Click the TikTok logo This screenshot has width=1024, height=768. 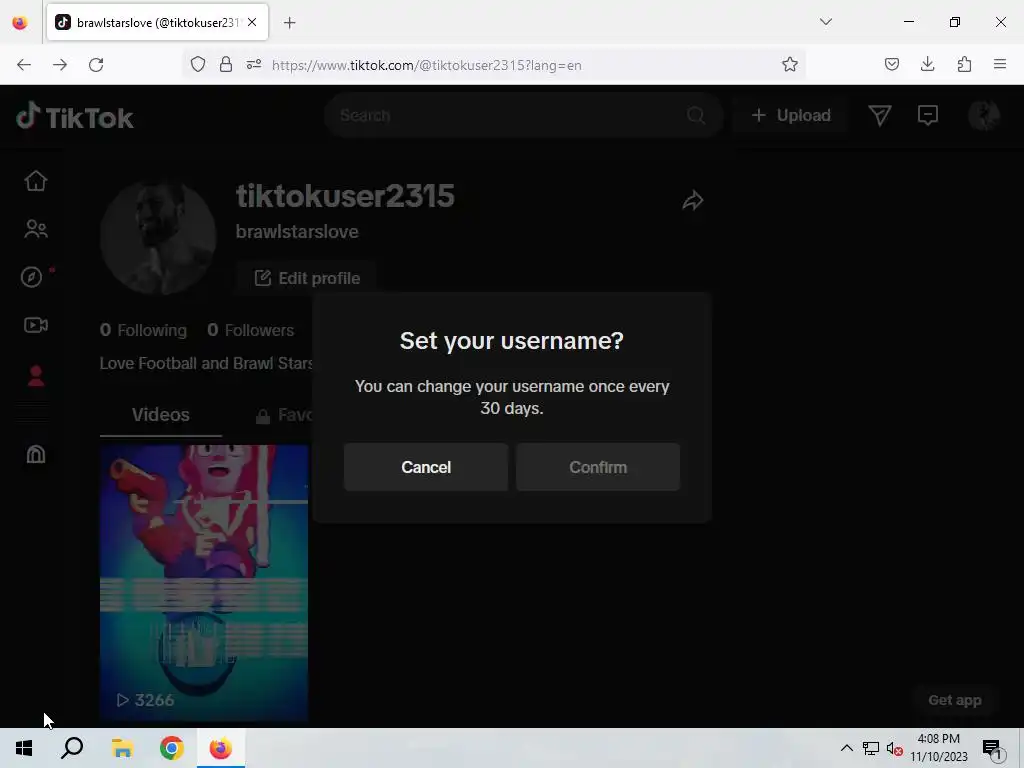click(74, 117)
